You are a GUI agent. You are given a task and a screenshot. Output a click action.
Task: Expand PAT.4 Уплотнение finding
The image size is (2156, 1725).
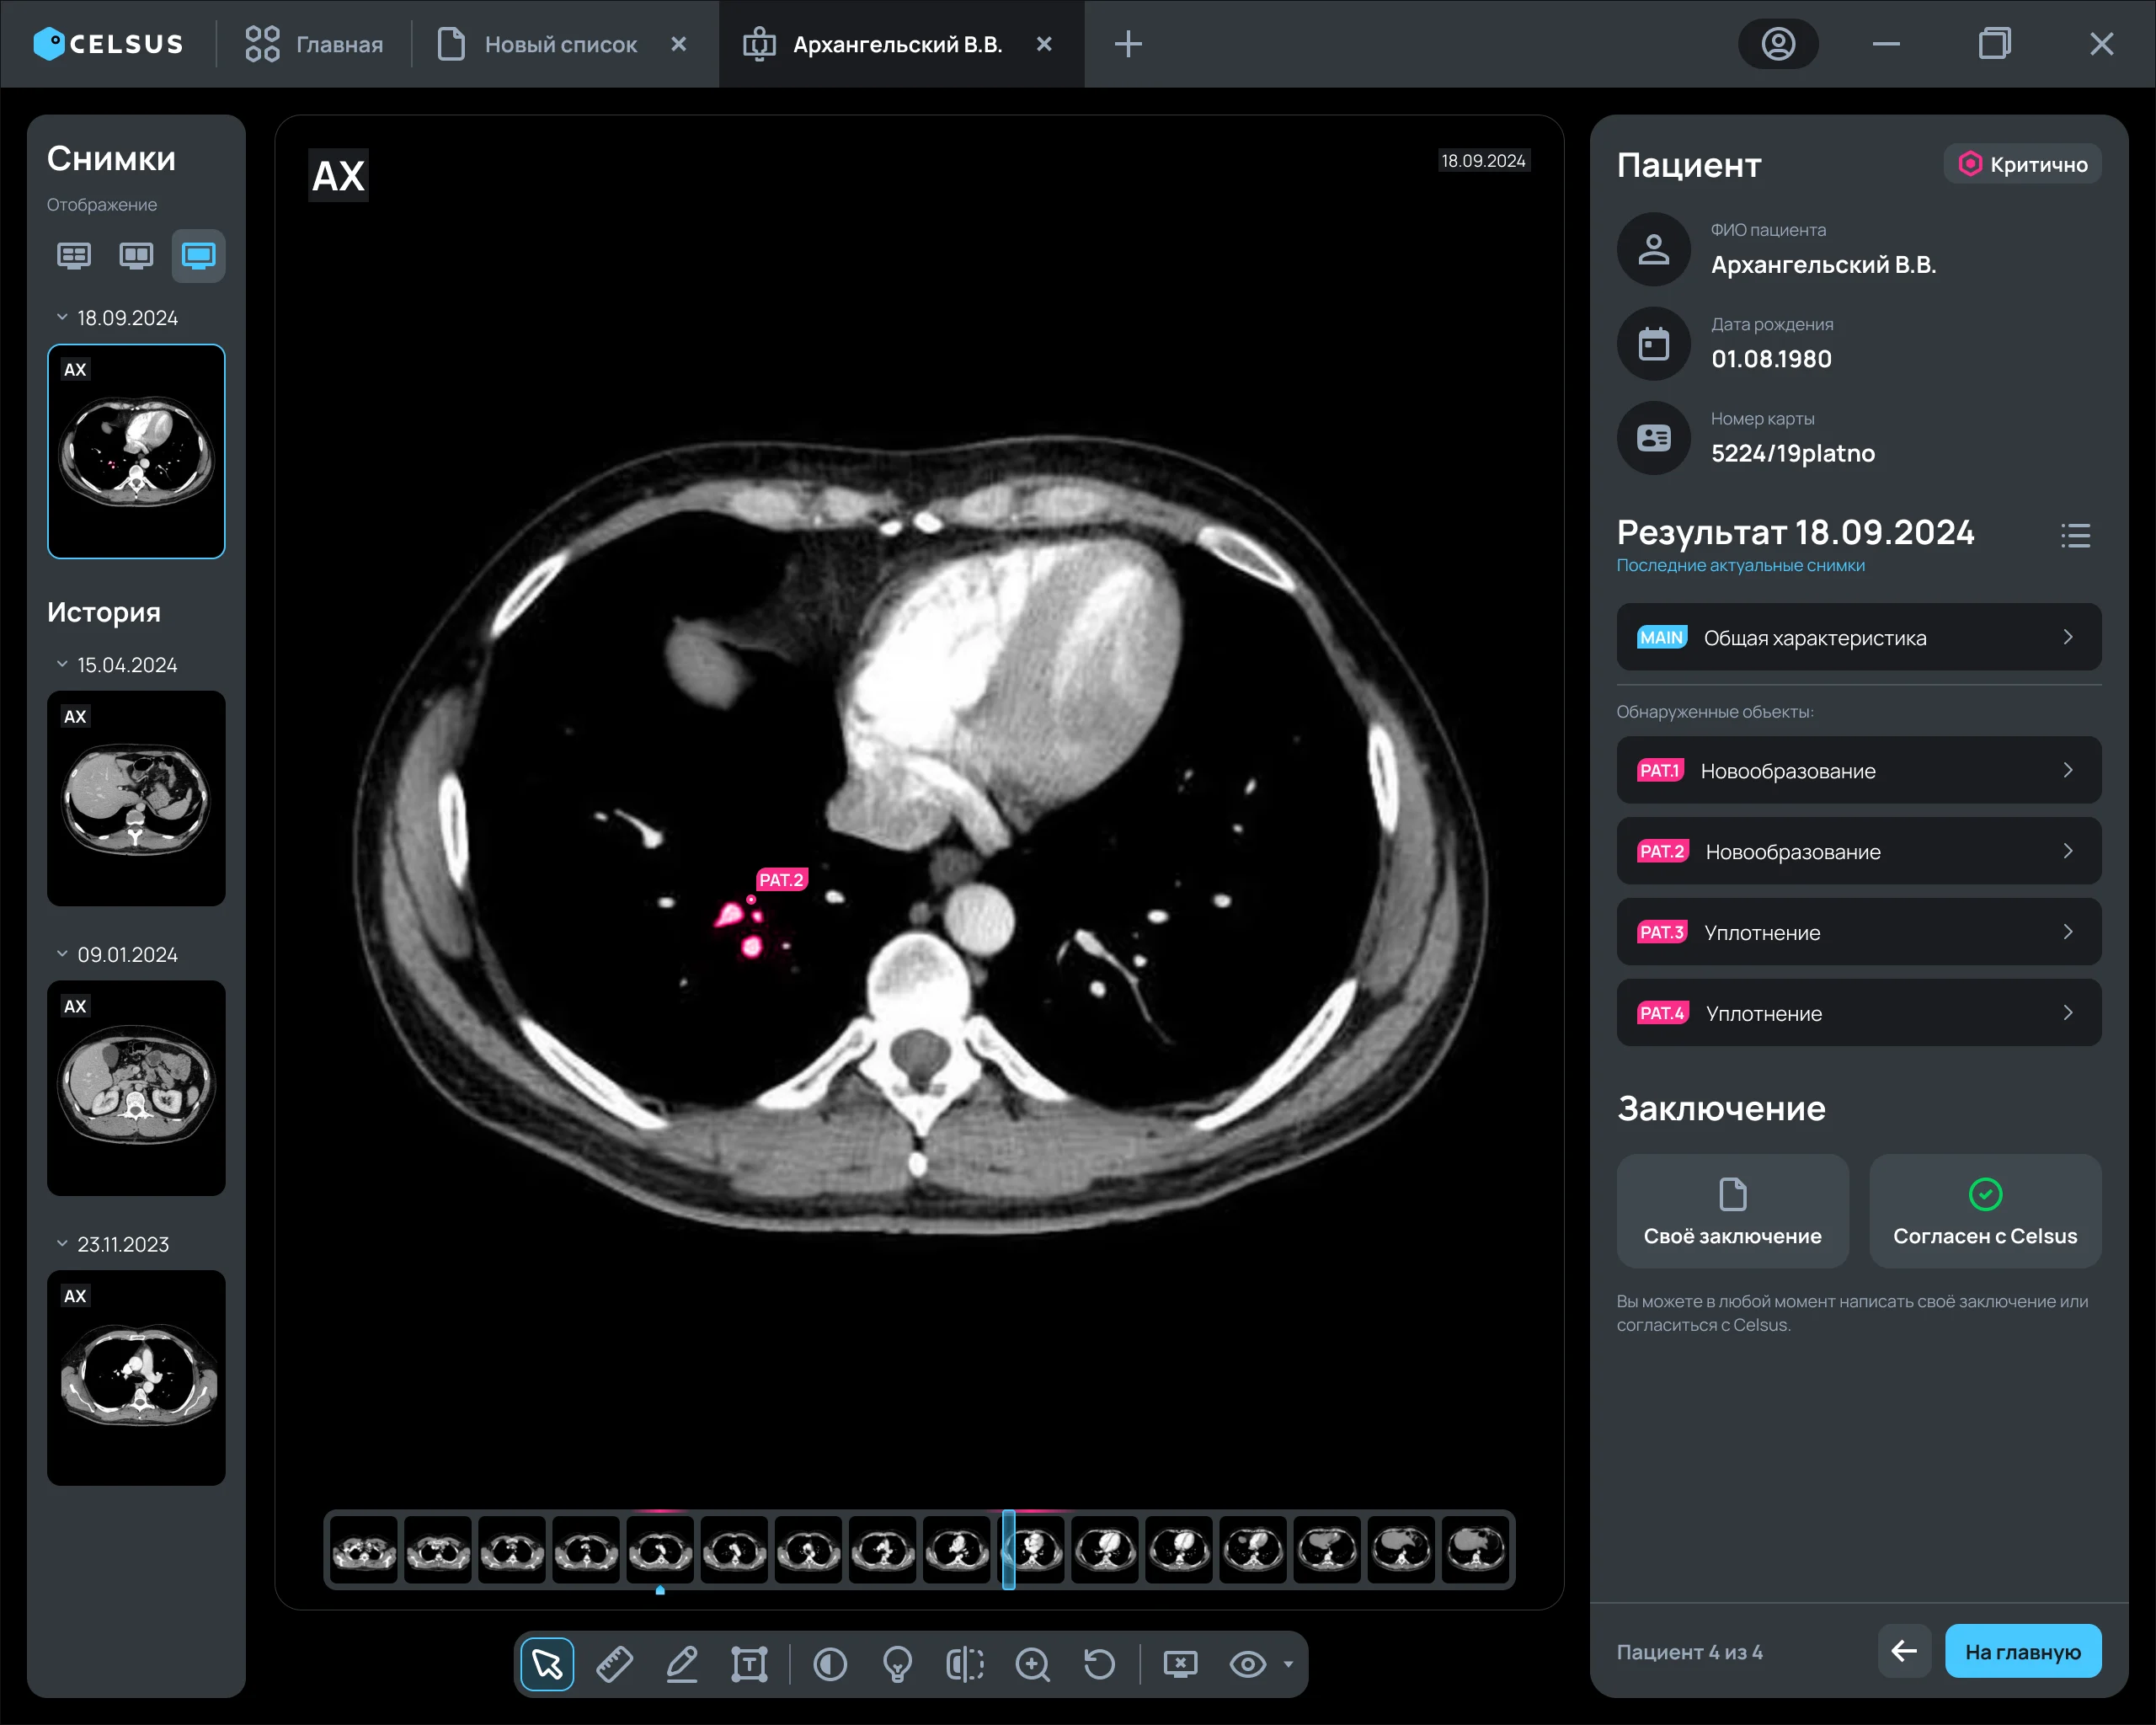[x=1859, y=1013]
